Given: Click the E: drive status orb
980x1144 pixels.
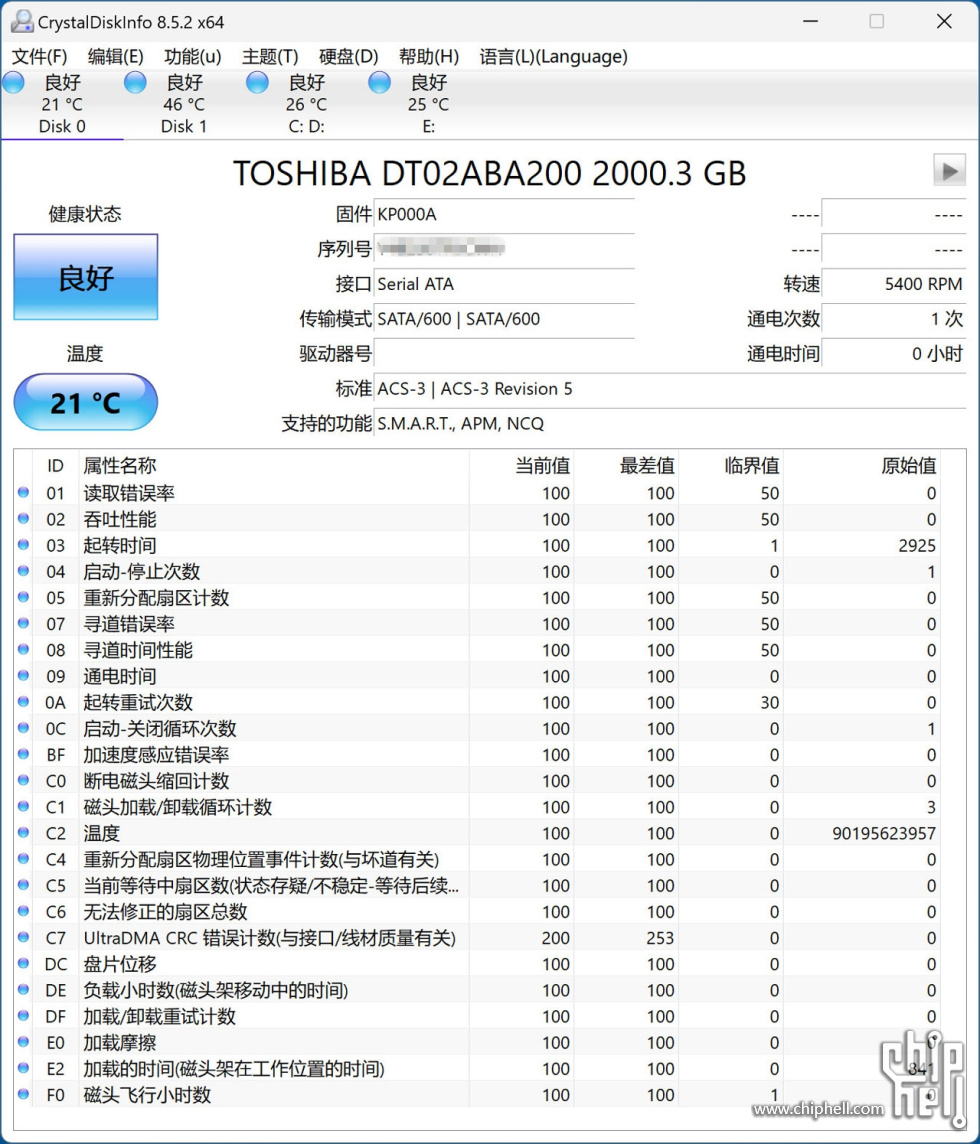Looking at the screenshot, I should (379, 82).
